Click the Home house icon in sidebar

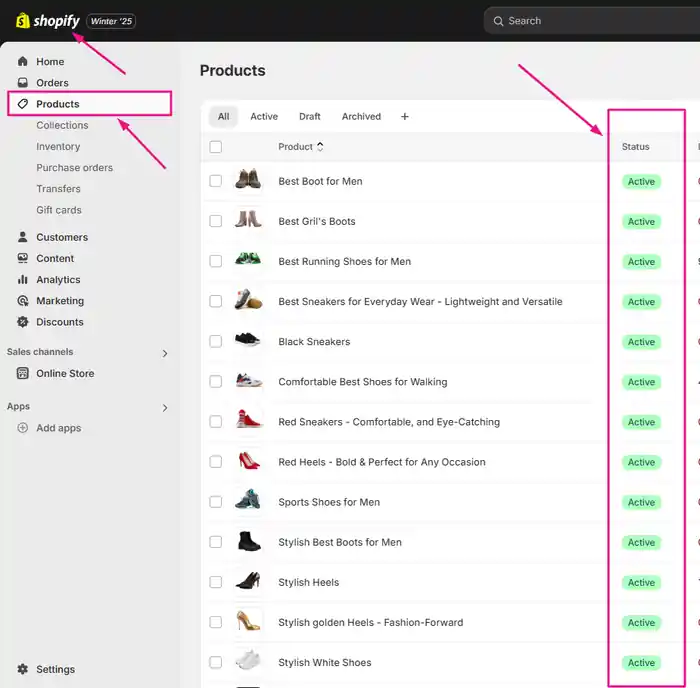point(22,61)
